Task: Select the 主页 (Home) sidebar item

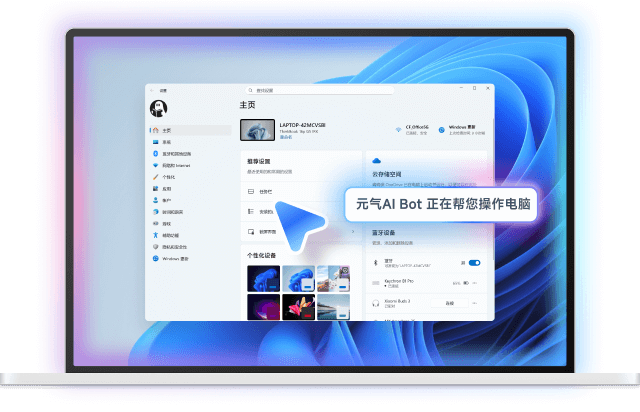Action: click(x=166, y=130)
